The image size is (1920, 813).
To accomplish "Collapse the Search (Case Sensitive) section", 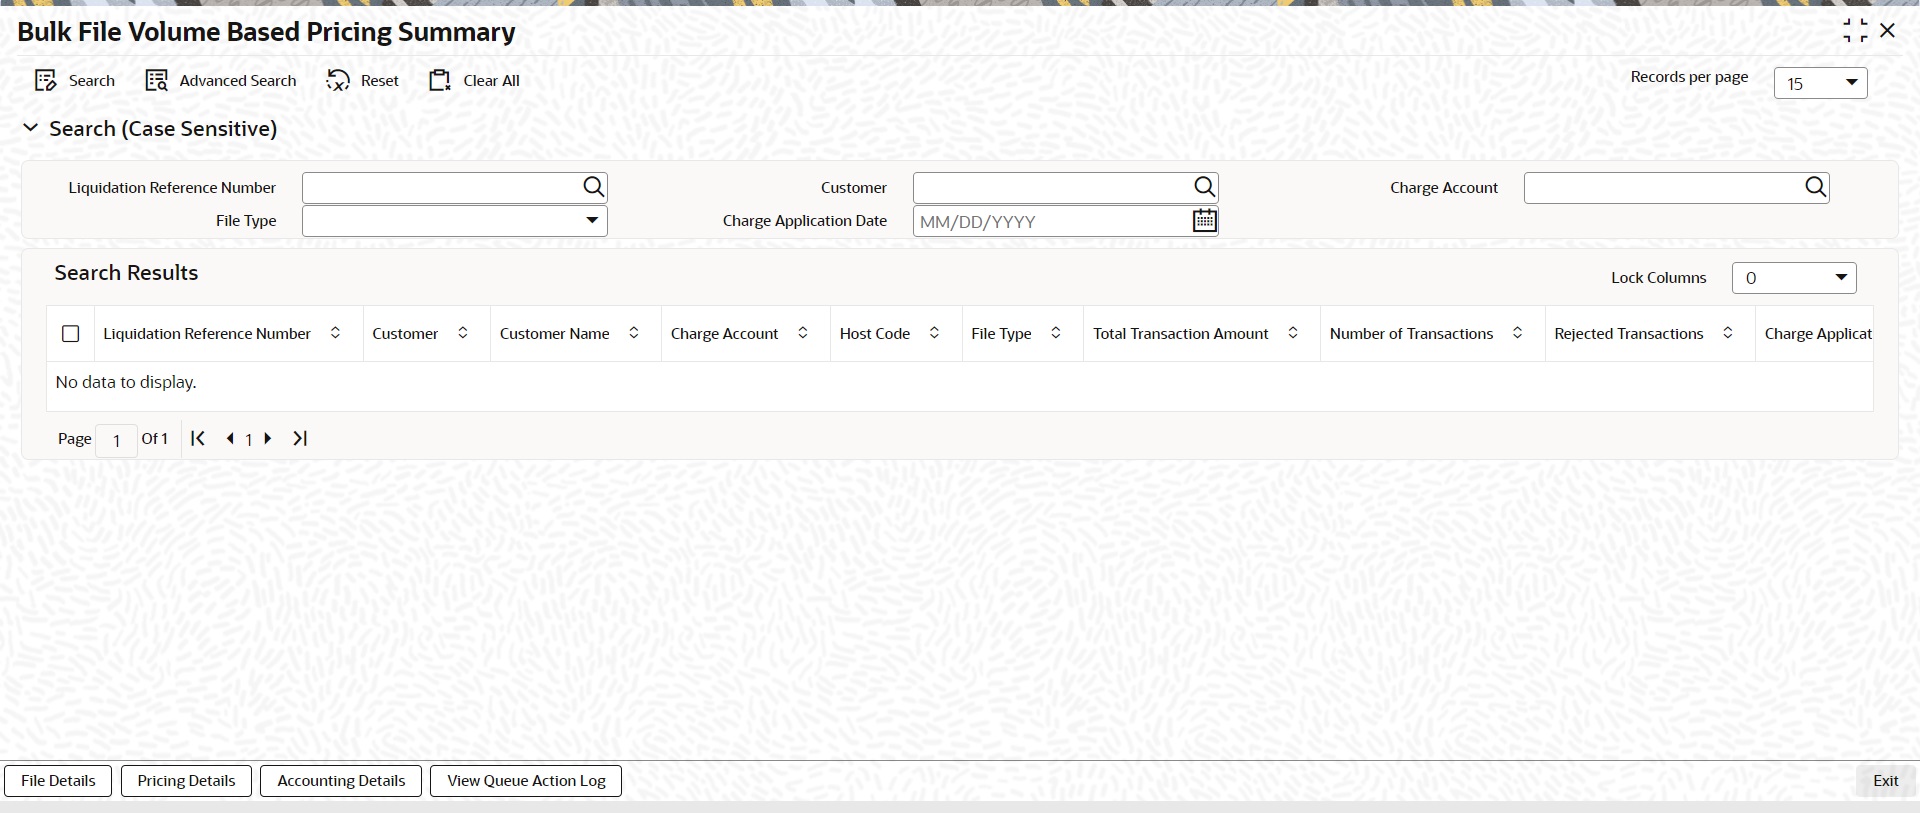I will pyautogui.click(x=31, y=128).
